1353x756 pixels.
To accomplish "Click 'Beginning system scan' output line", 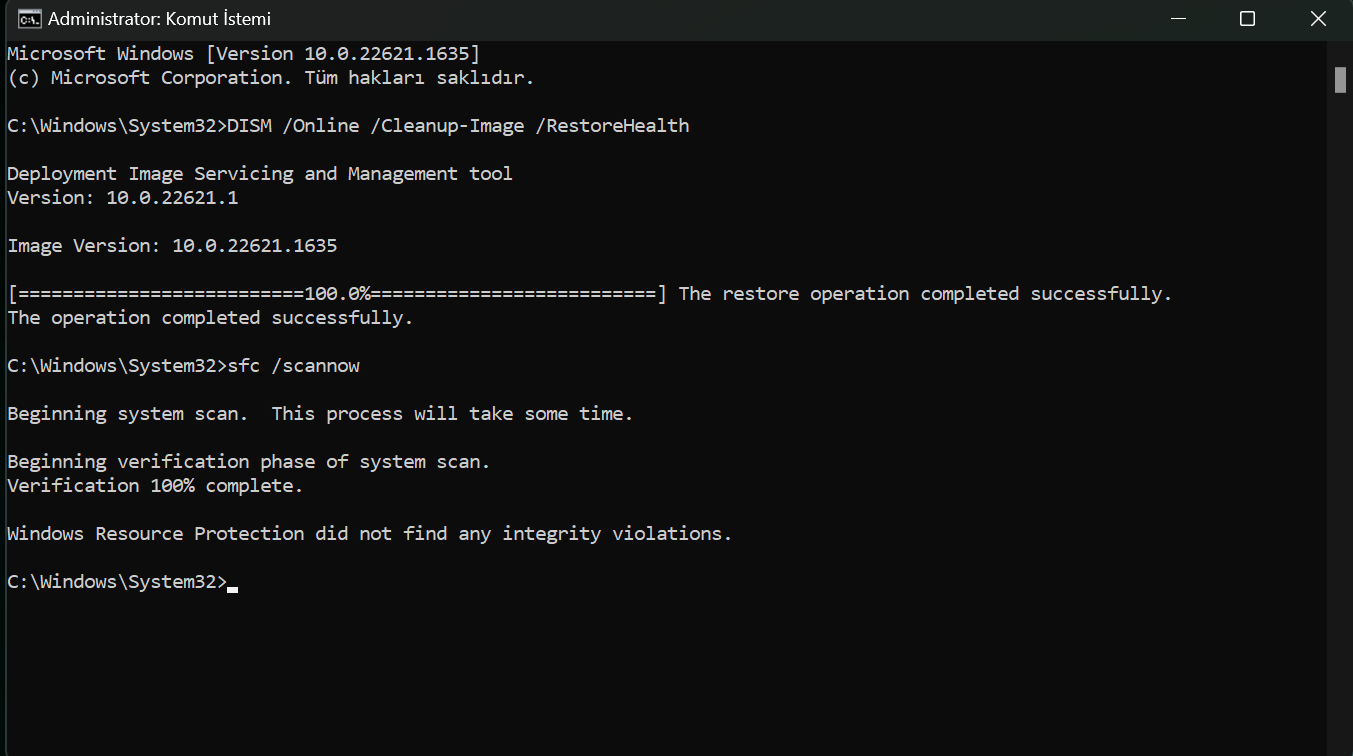I will pyautogui.click(x=320, y=414).
